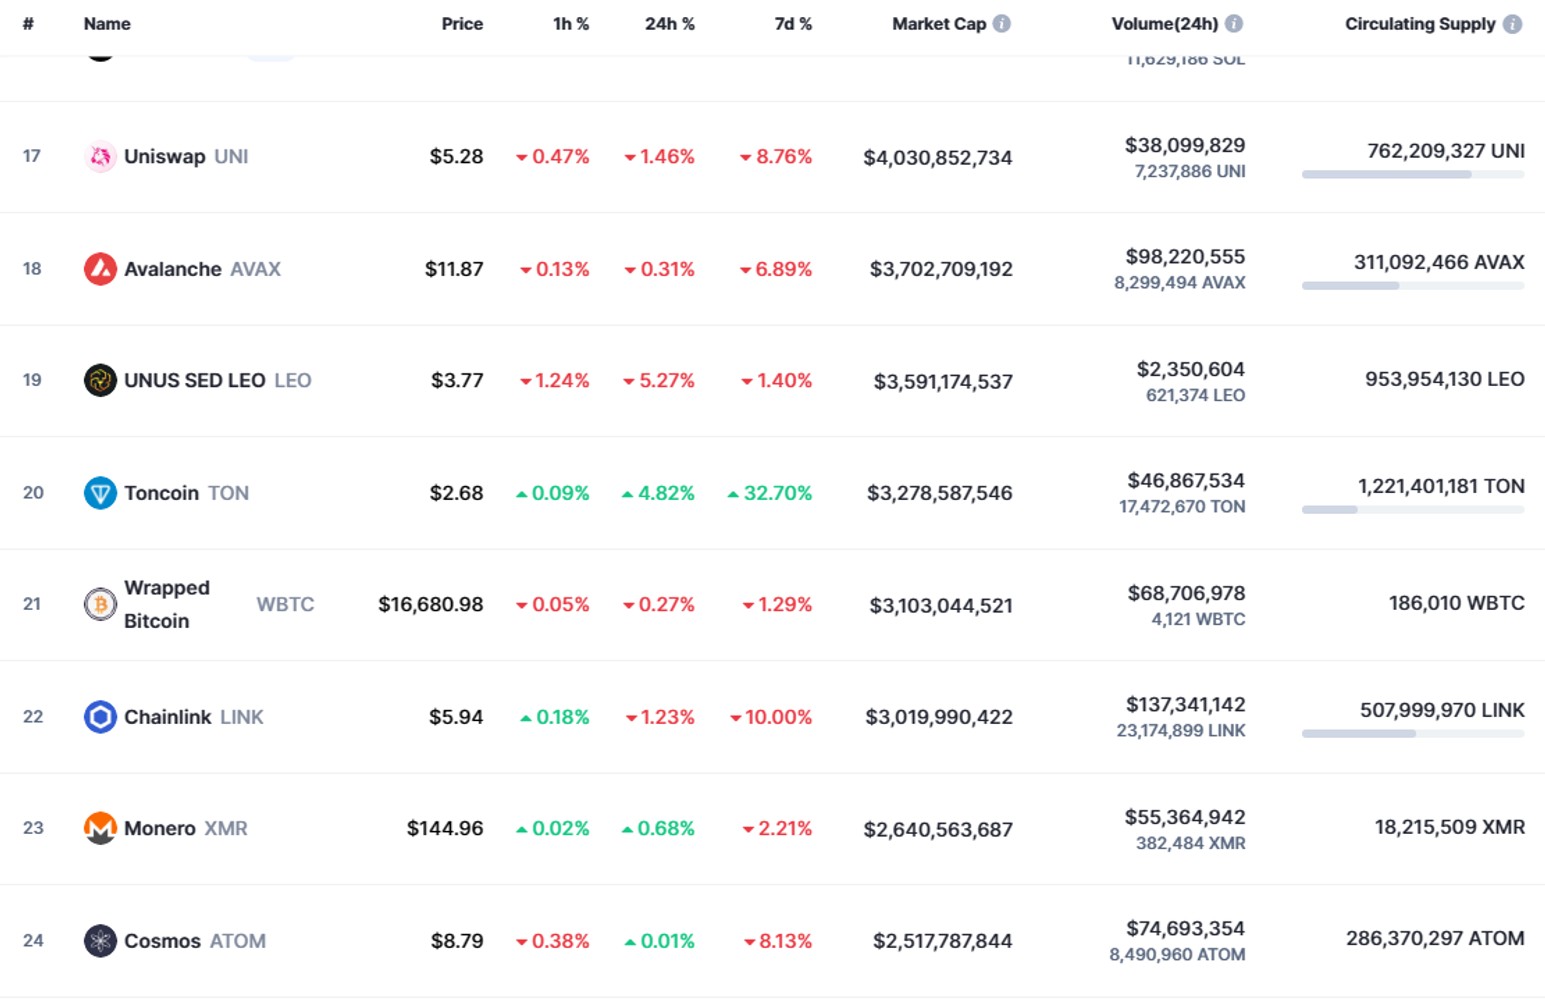Click Avalanche volume $98,220,555
1545x1000 pixels.
click(1186, 256)
